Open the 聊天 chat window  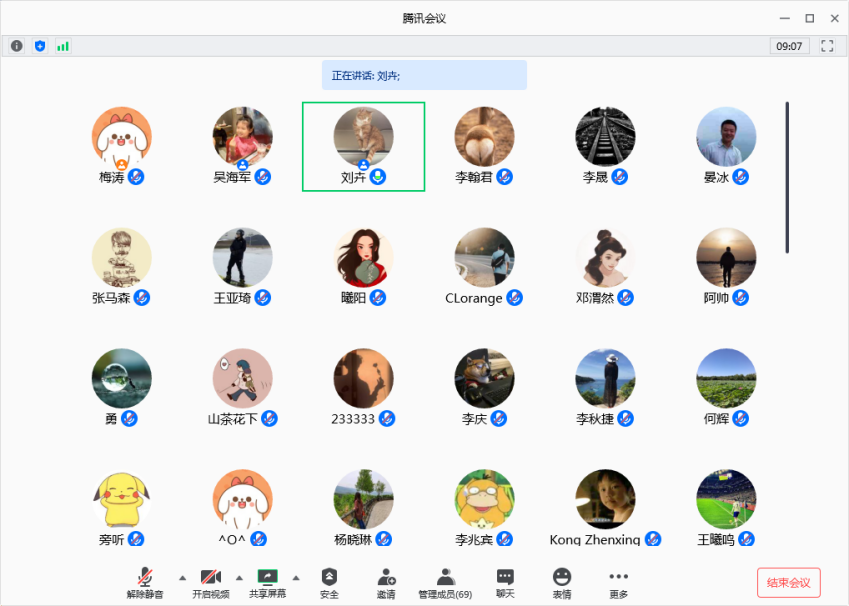(505, 582)
